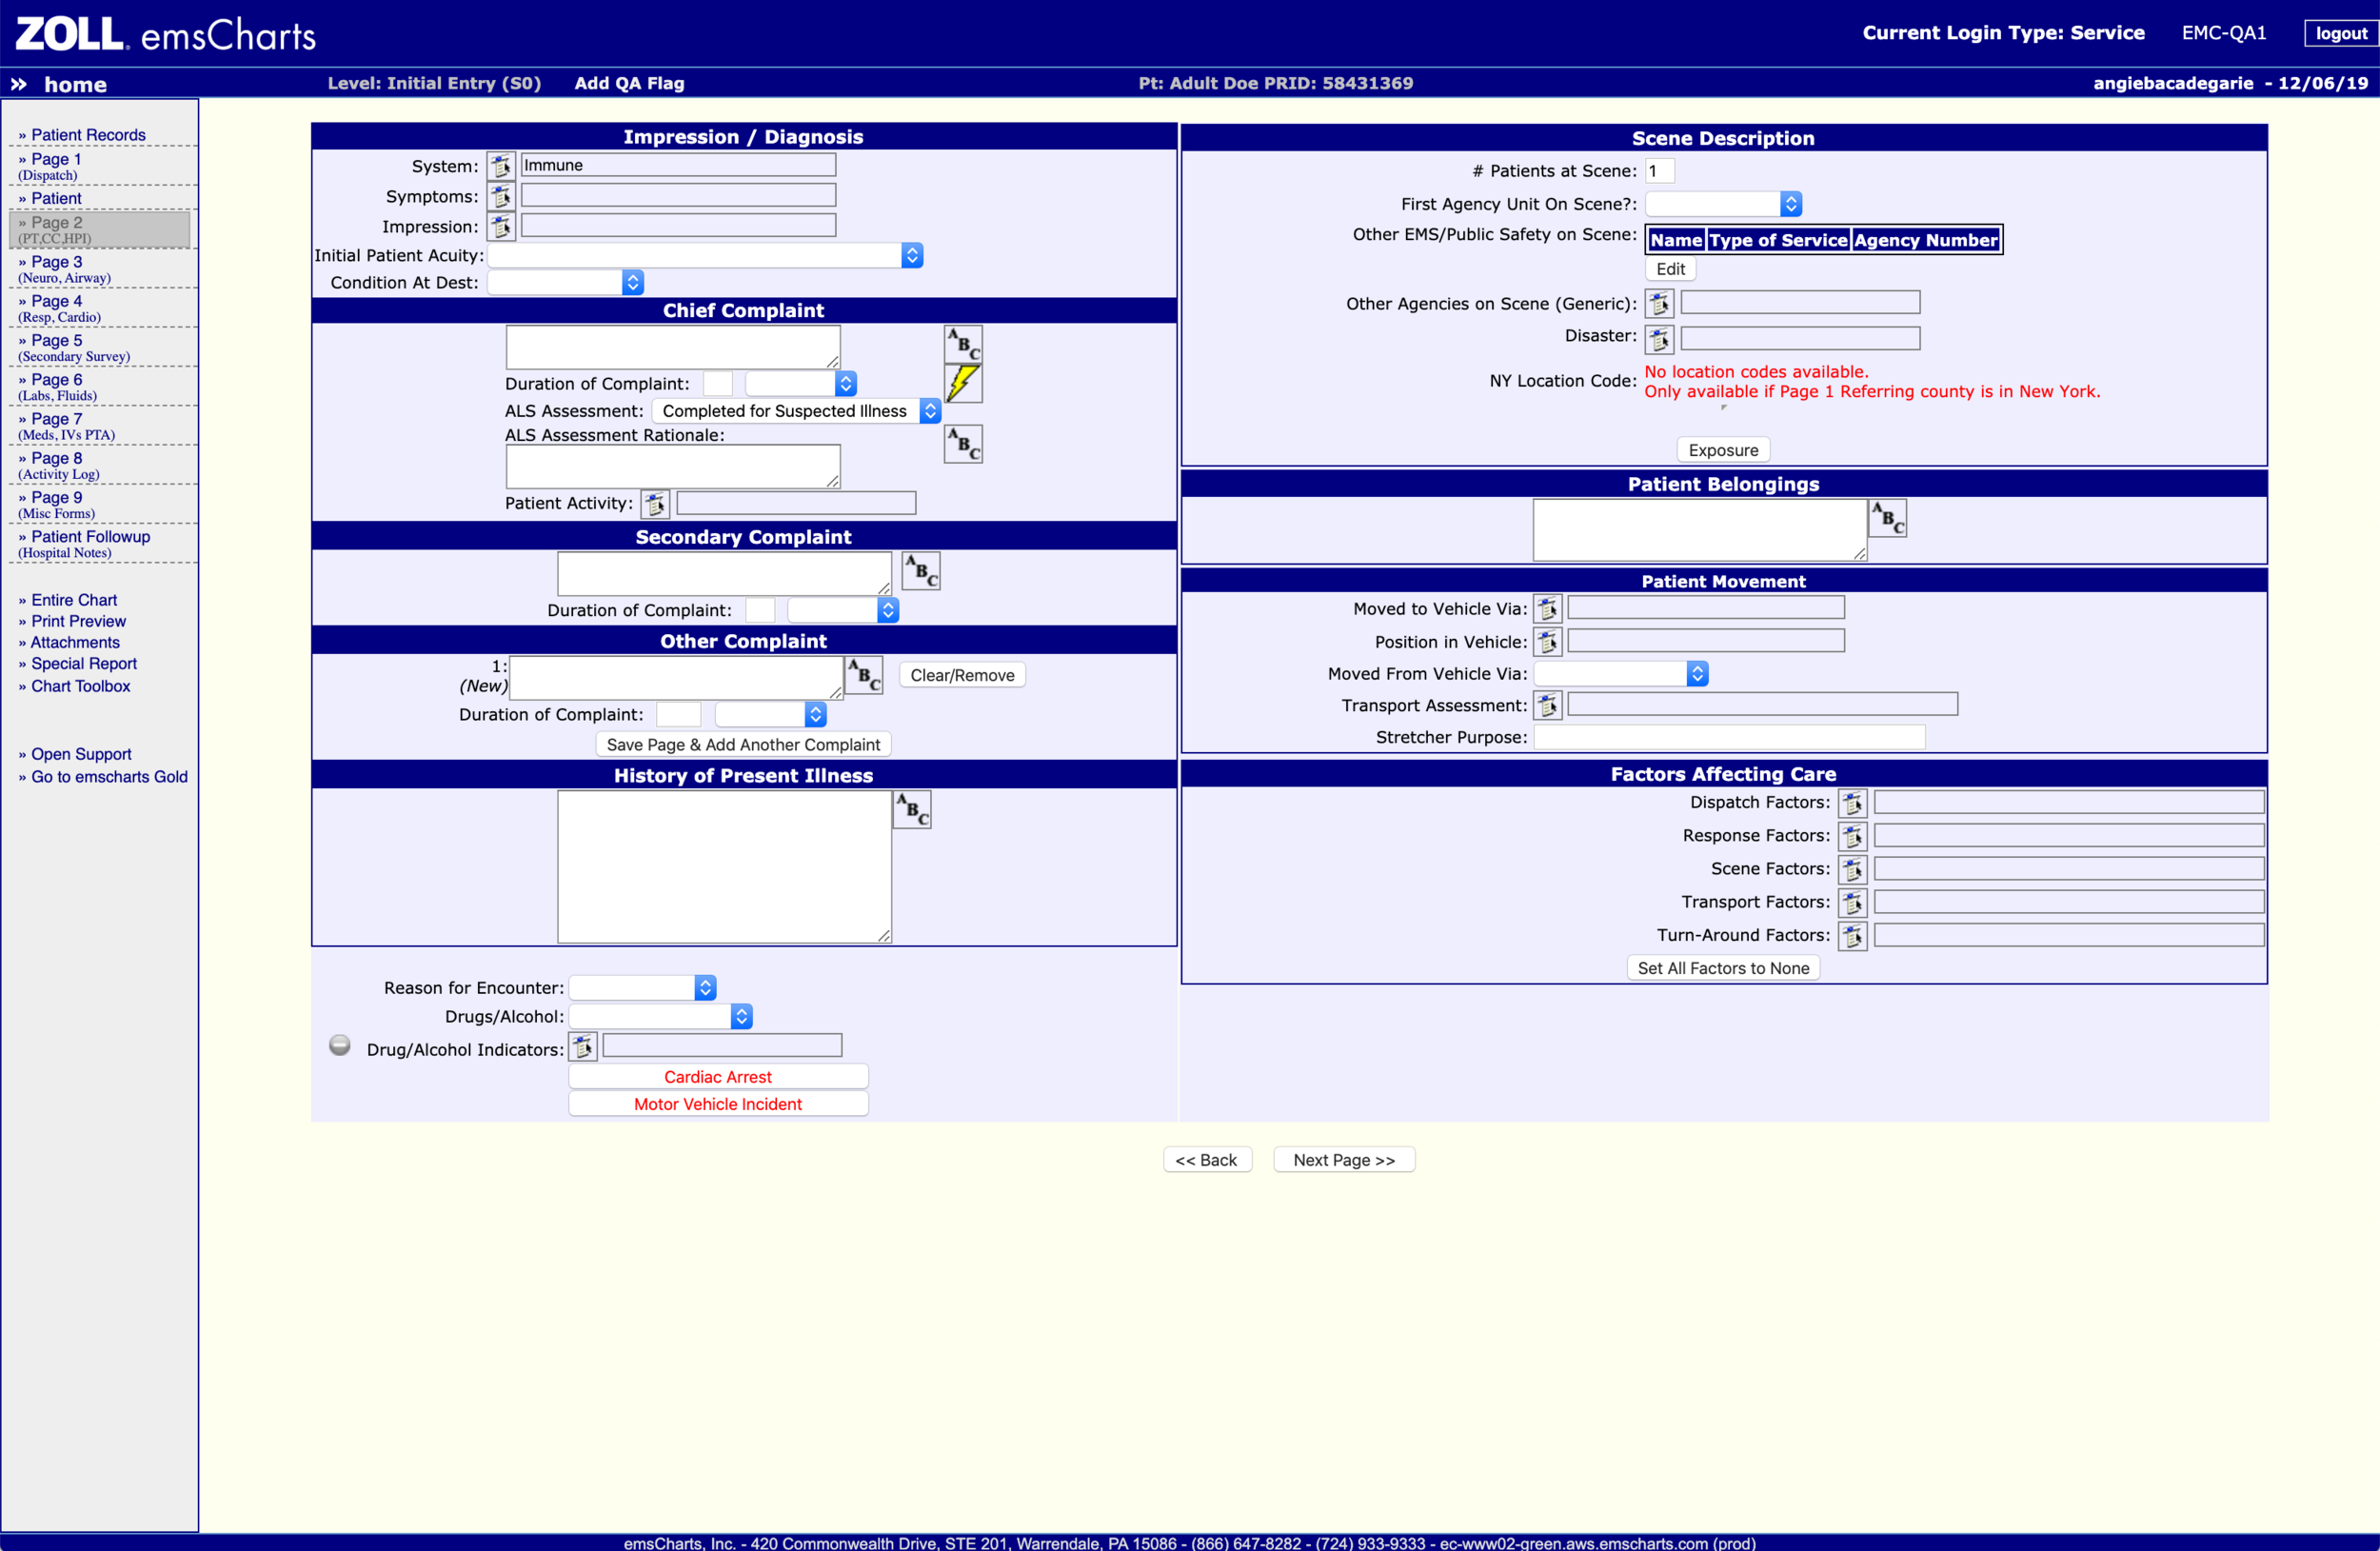Click the pick-list icon beside Impression

(x=501, y=226)
